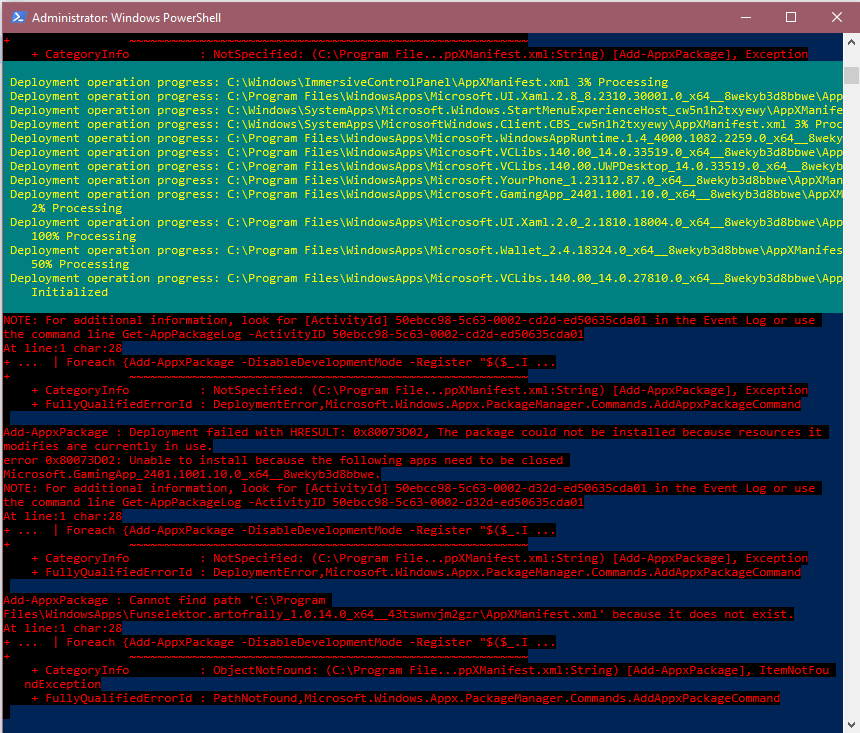This screenshot has height=733, width=860.
Task: Click the scrollbar down arrow
Action: [851, 724]
